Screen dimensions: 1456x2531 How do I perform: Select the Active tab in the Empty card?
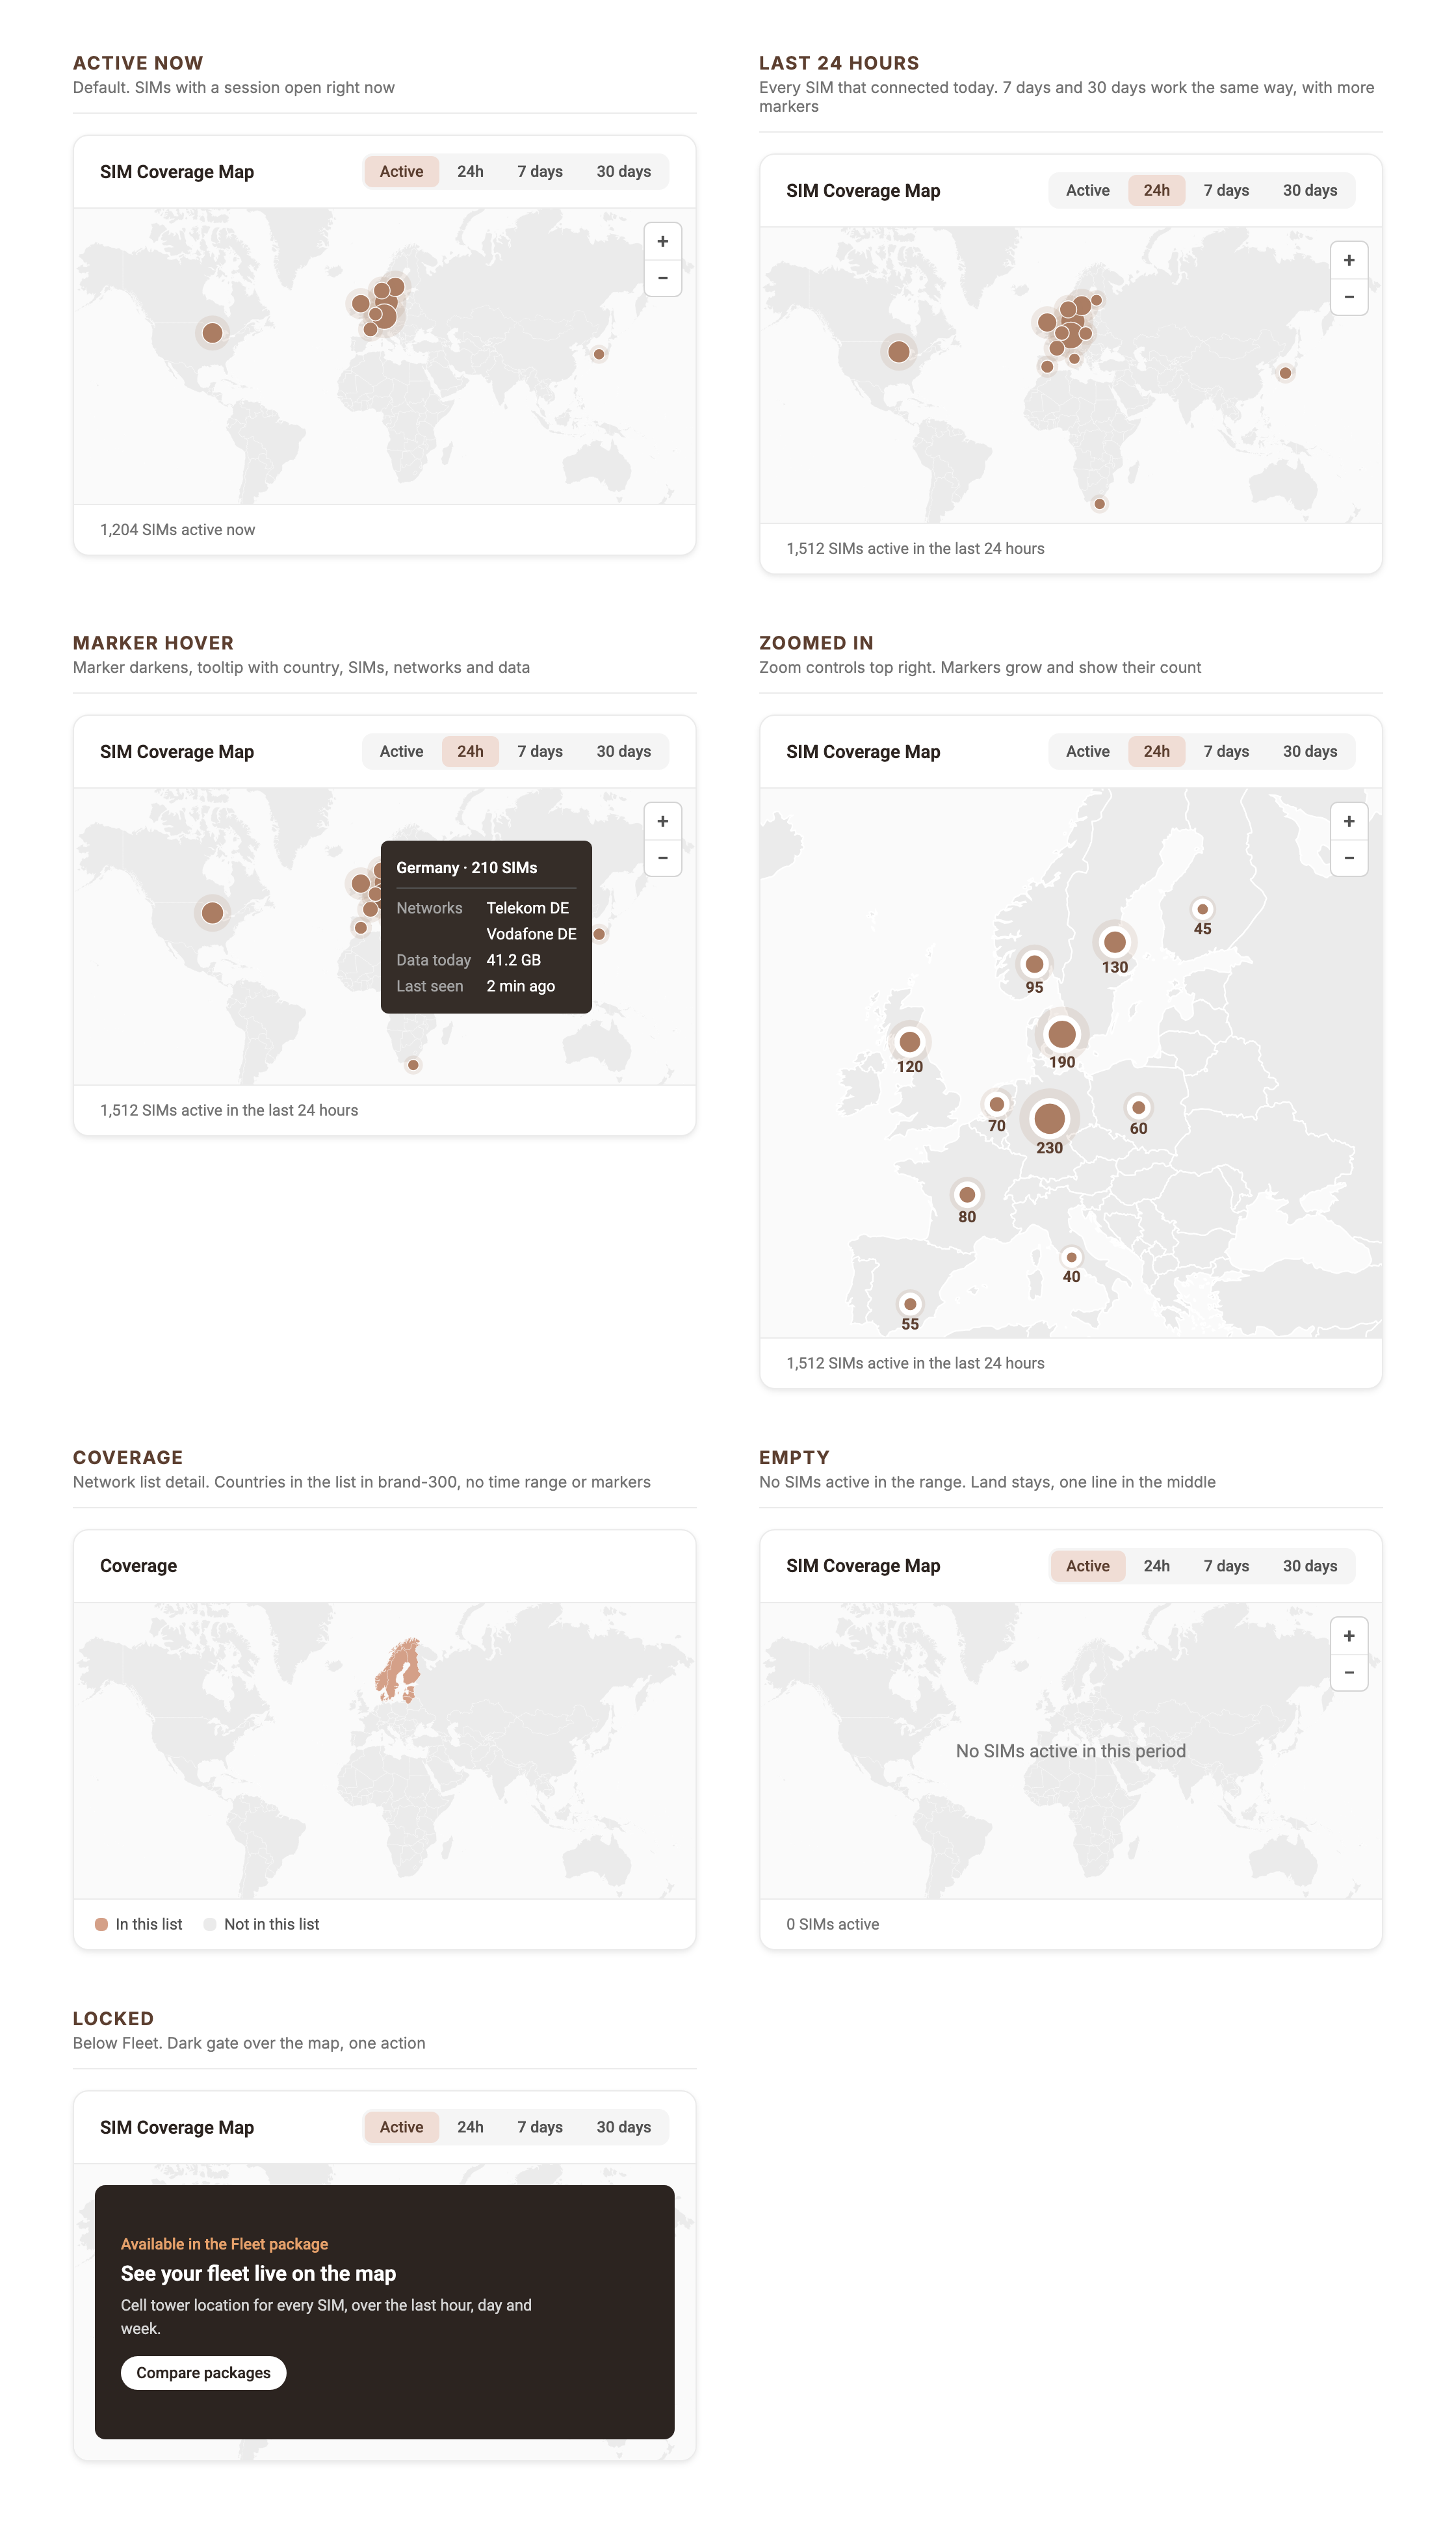(1087, 1566)
